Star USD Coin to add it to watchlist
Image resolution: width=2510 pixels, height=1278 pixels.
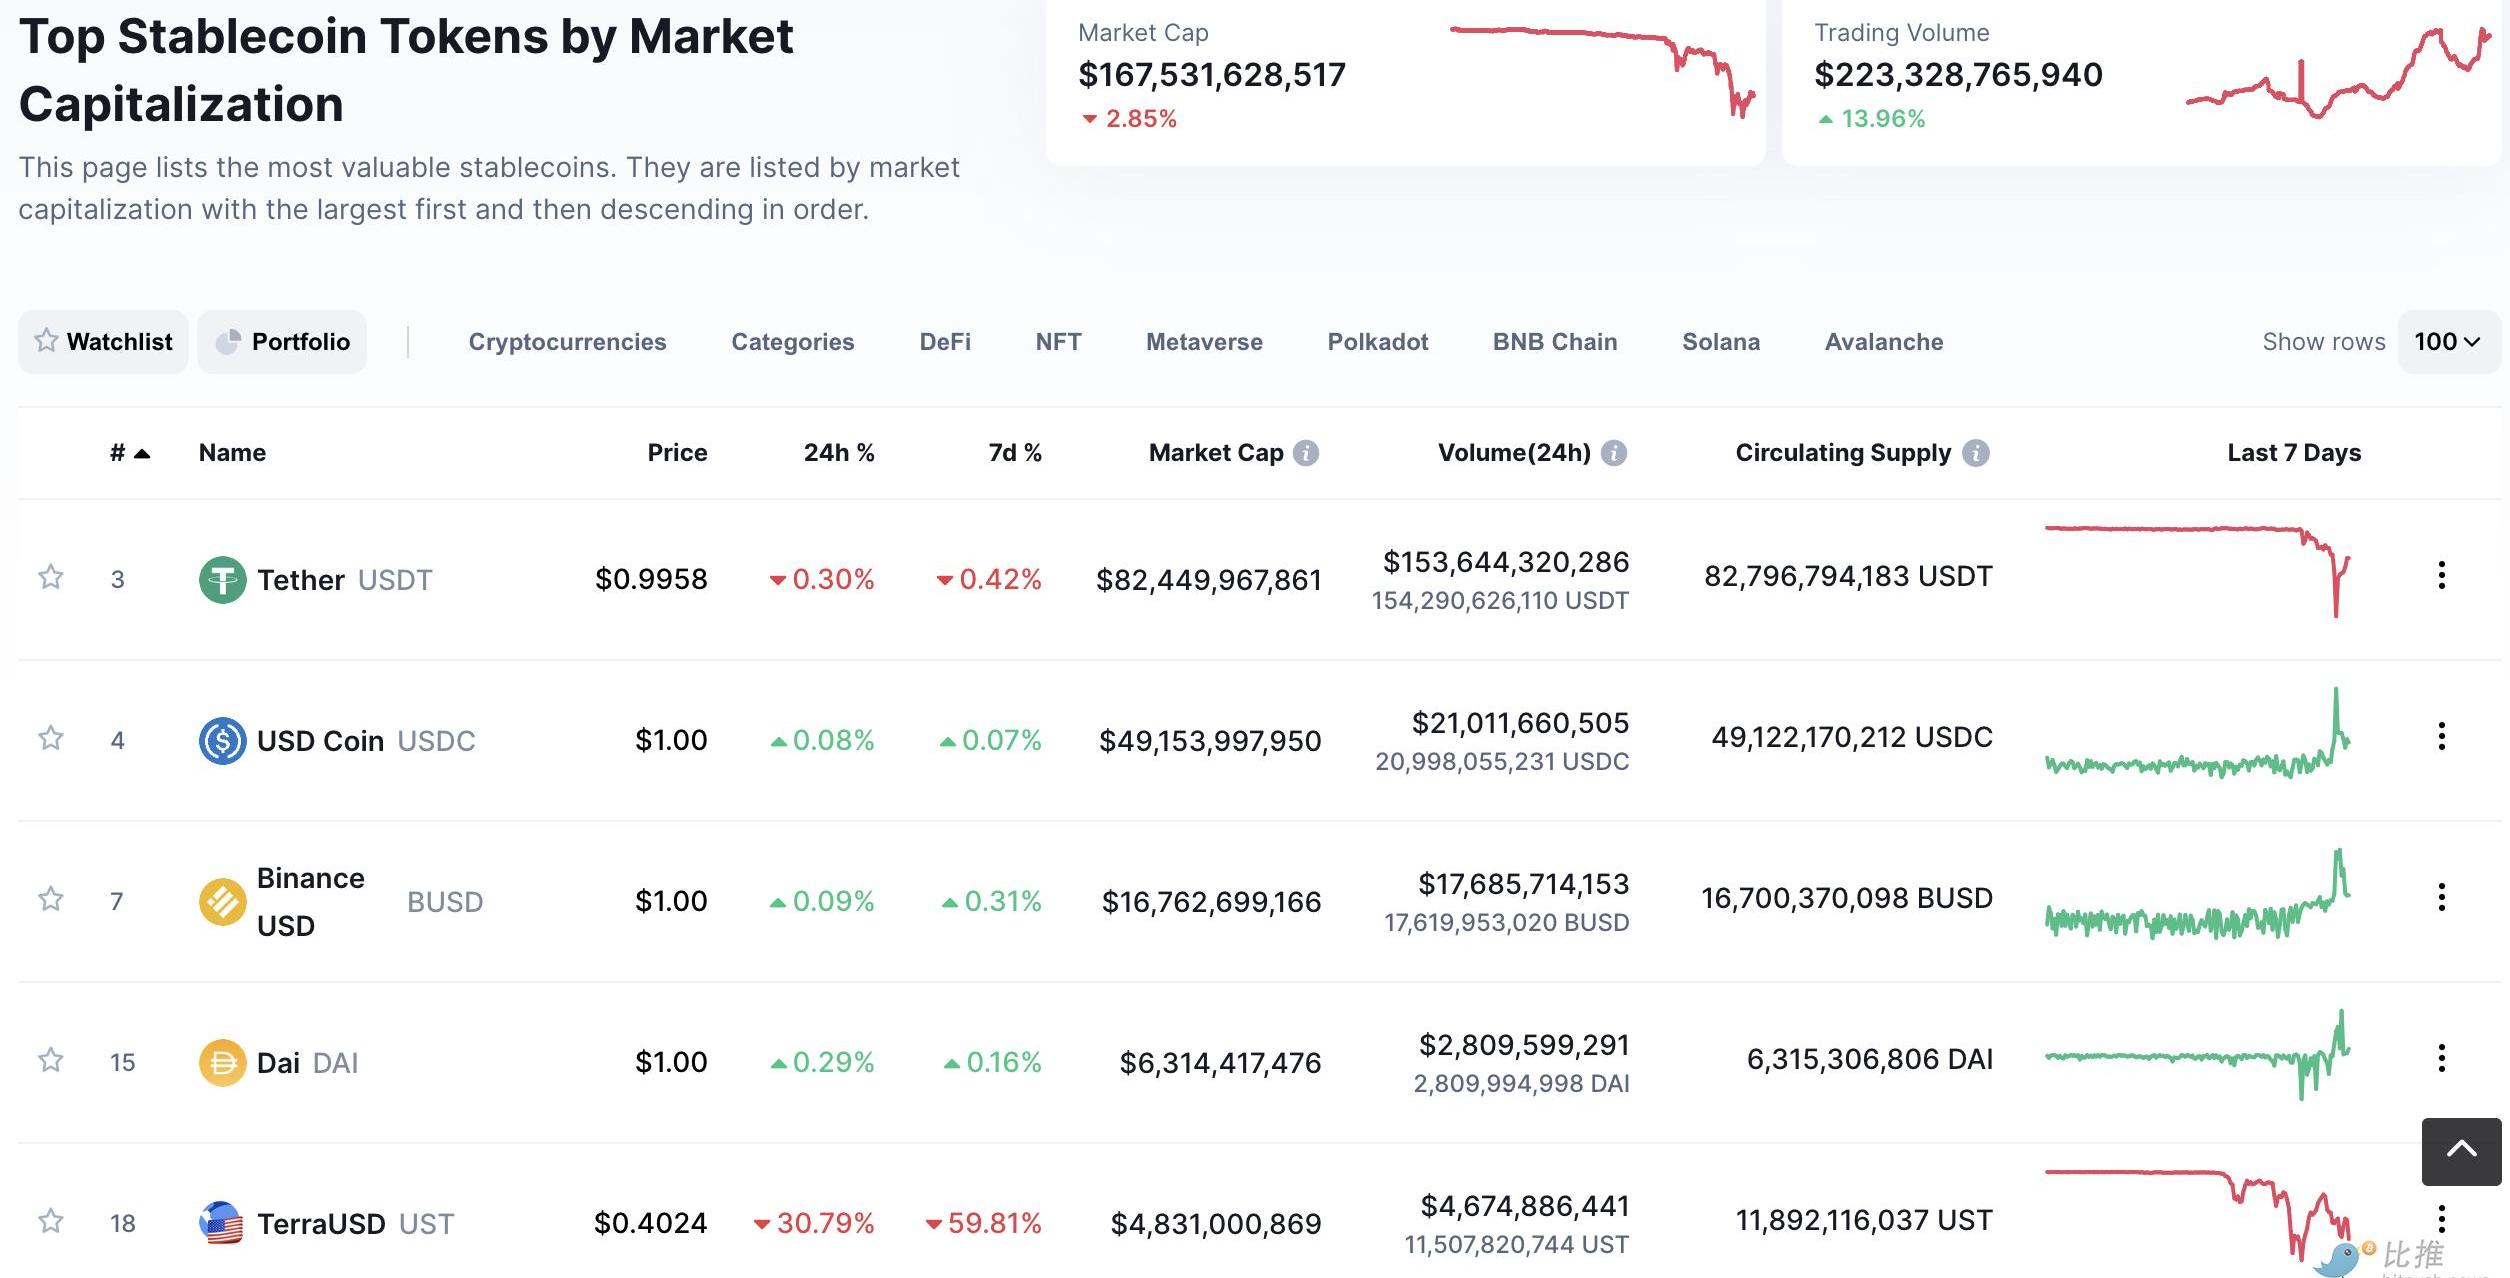50,738
